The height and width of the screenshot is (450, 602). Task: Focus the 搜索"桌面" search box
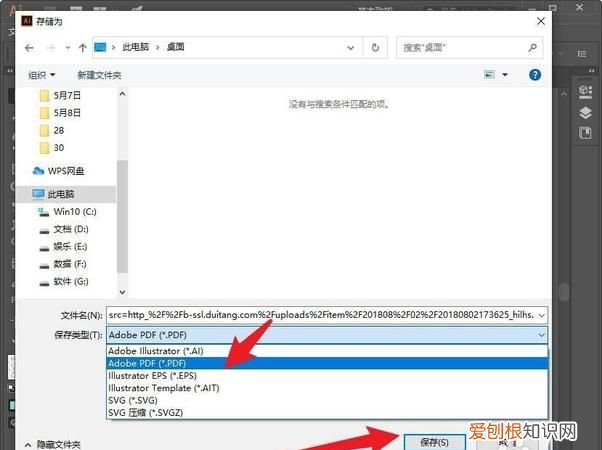[463, 48]
